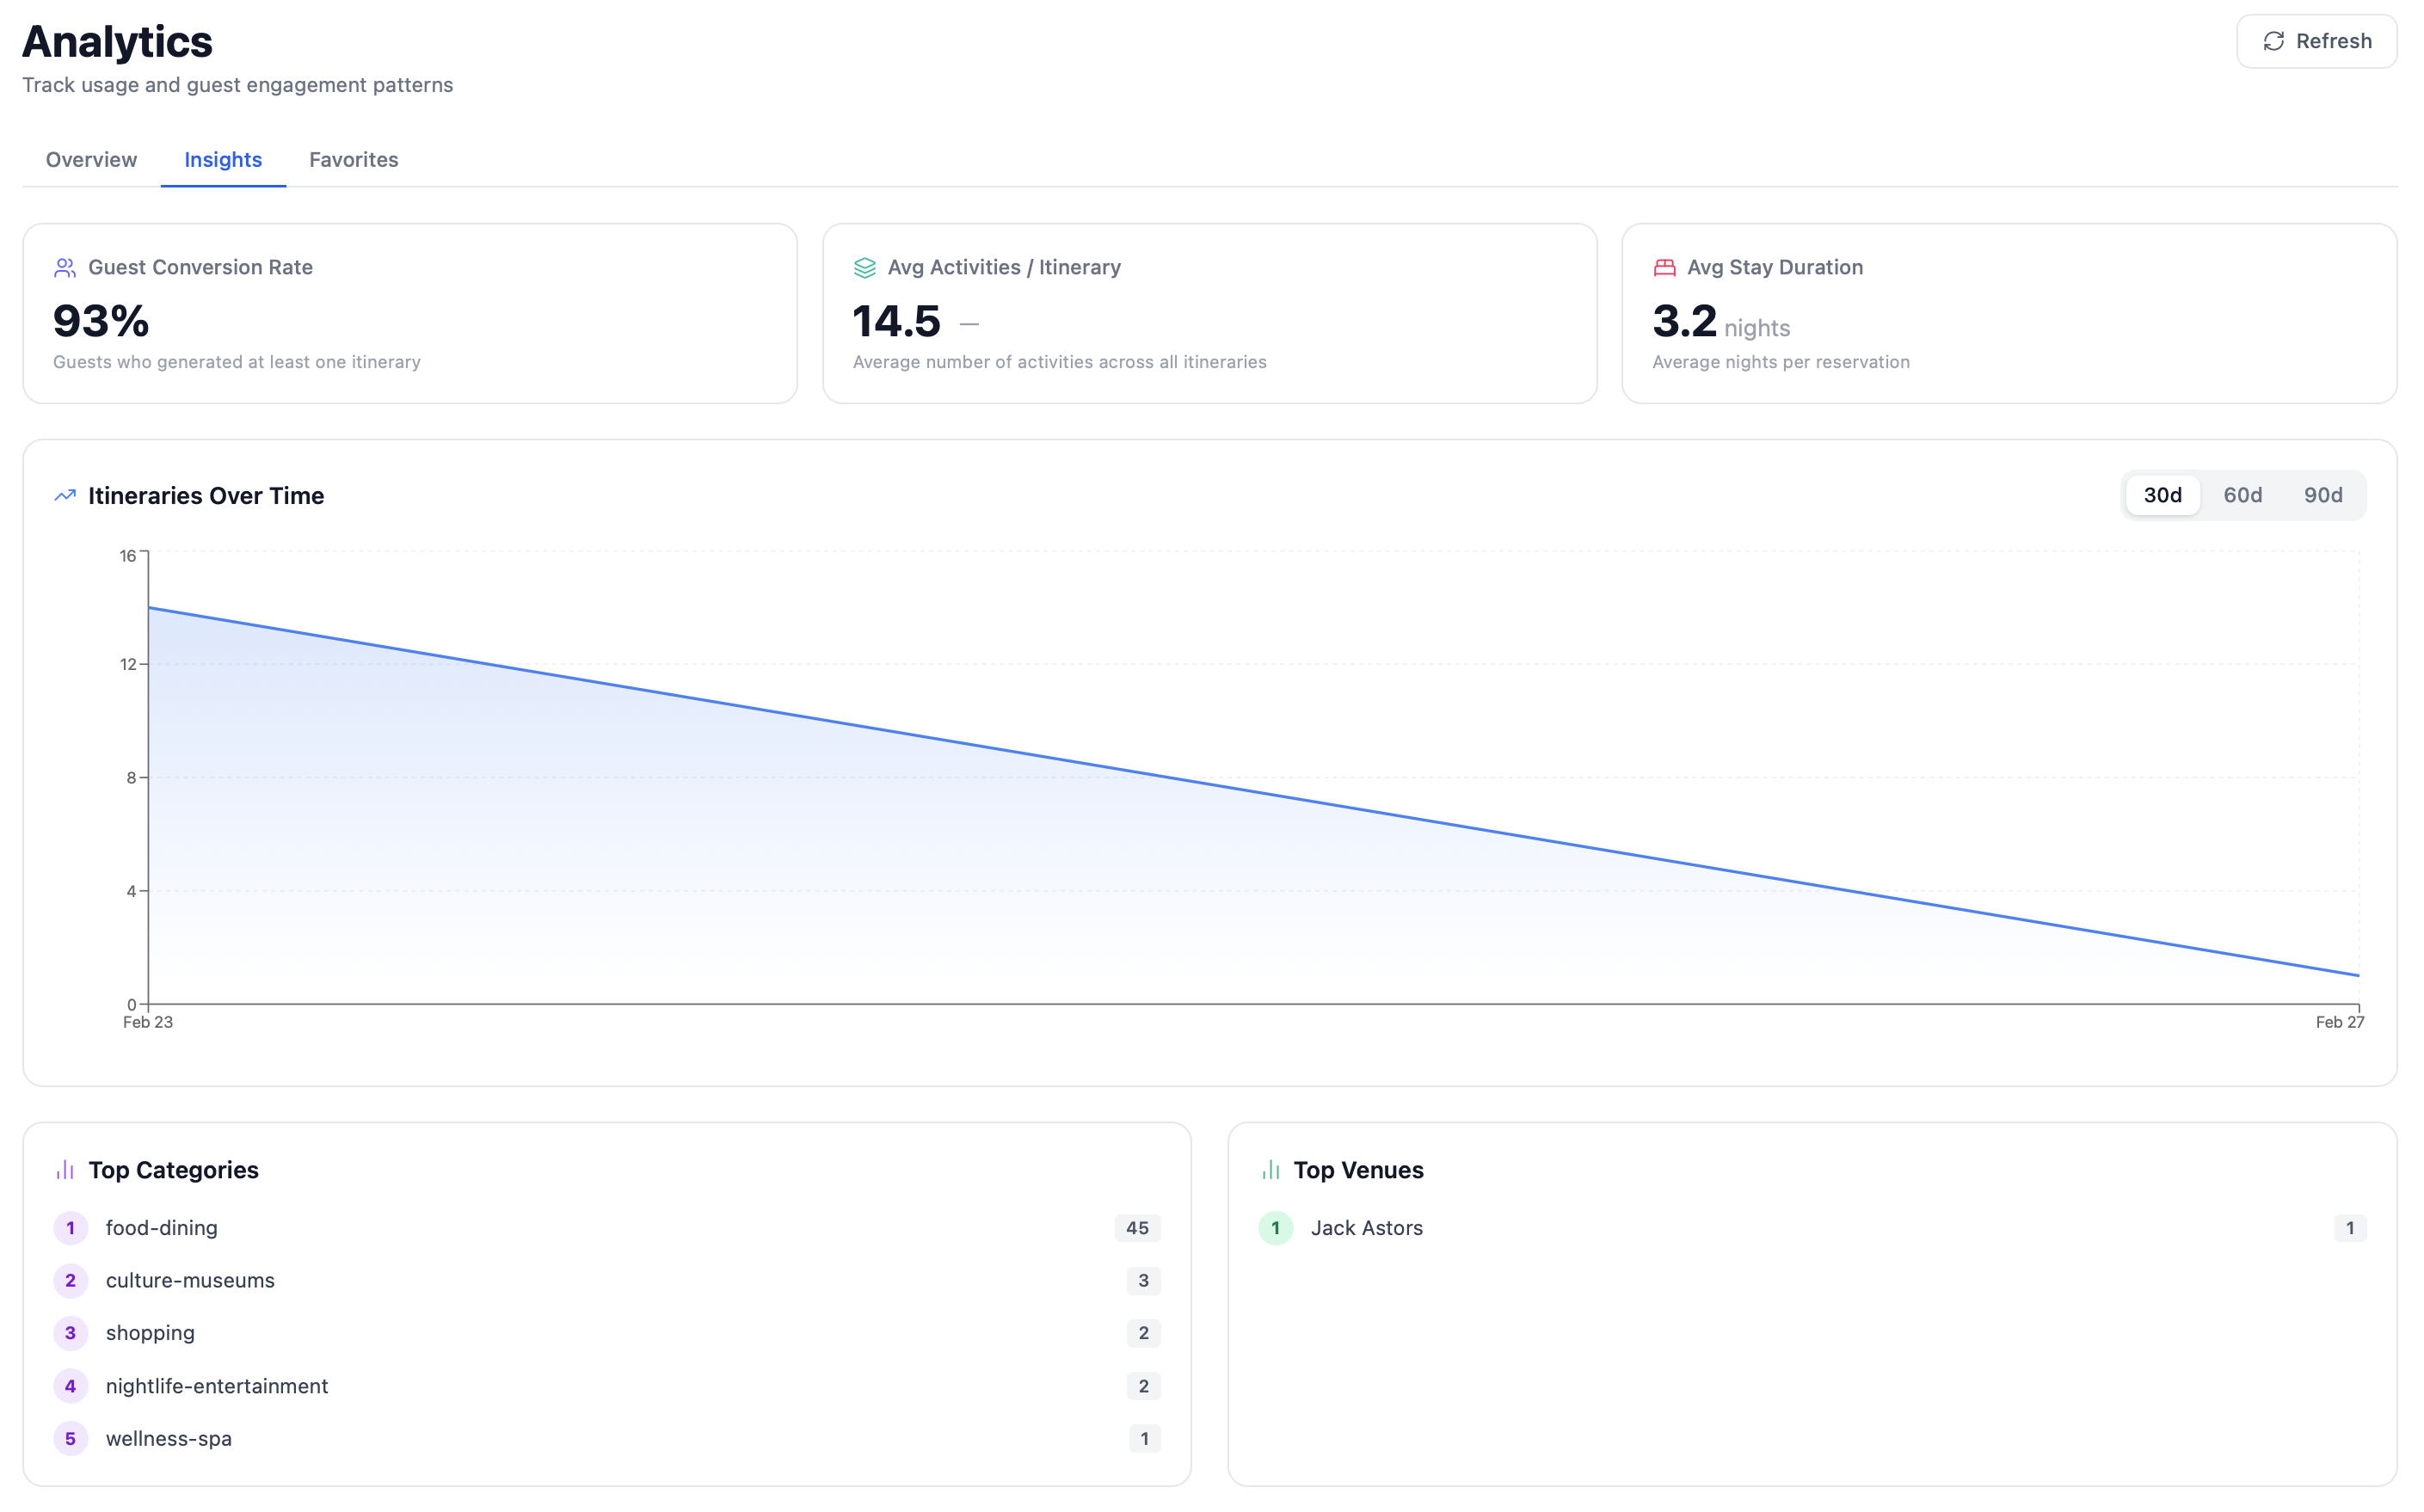
Task: Select the 90d time range
Action: tap(2324, 494)
